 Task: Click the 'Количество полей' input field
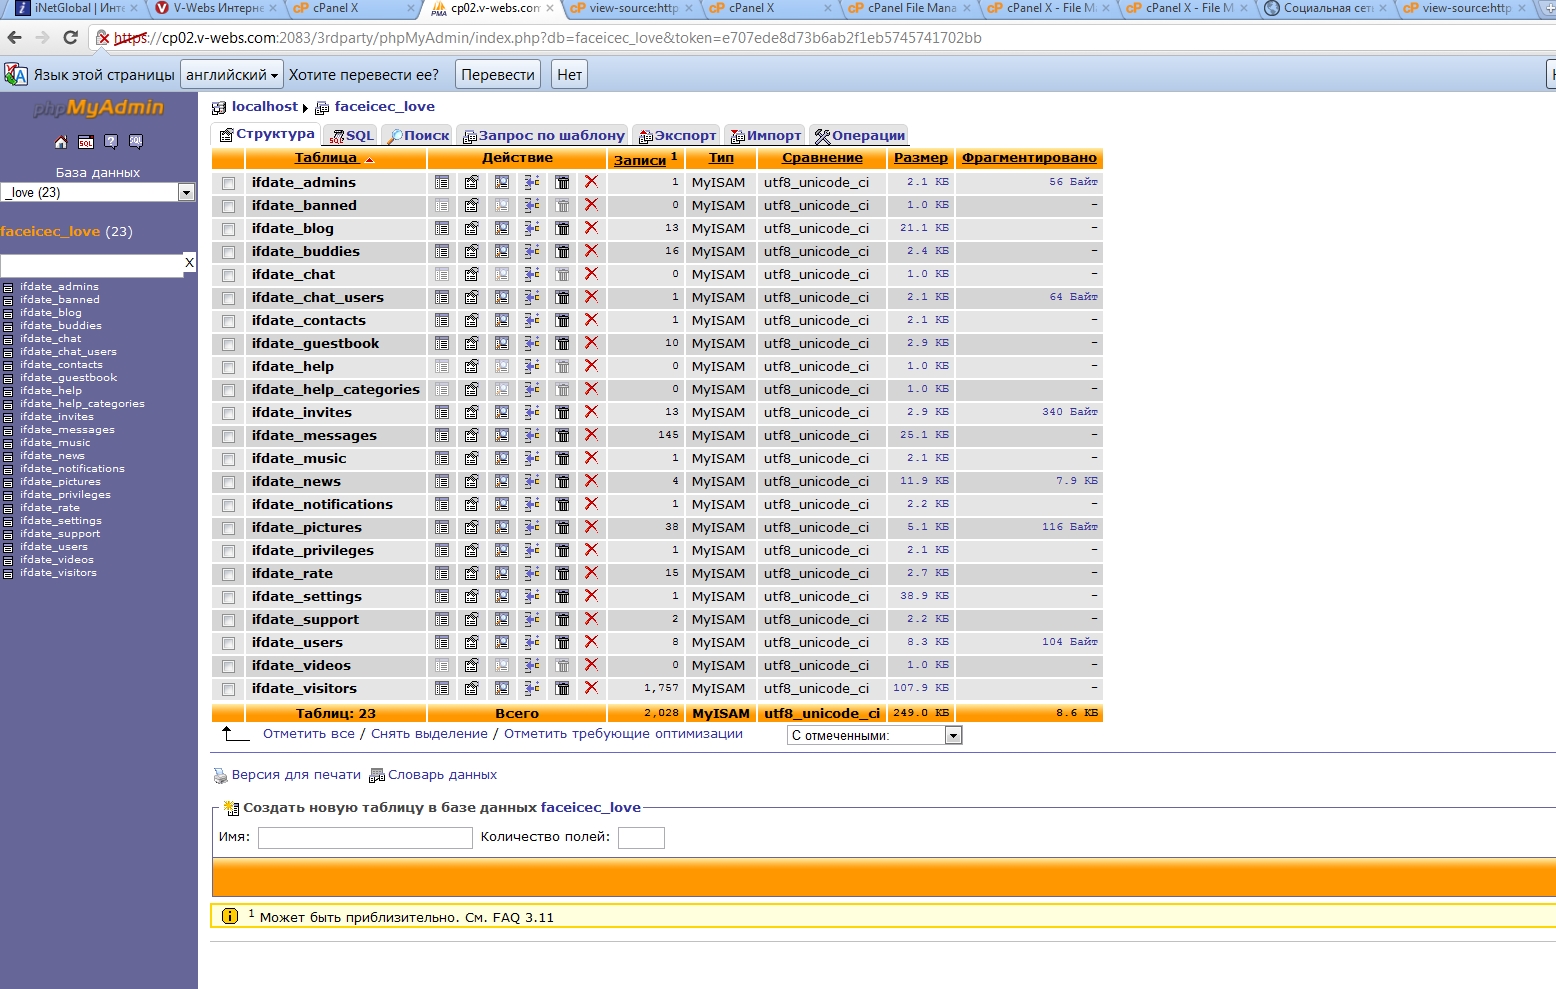[641, 838]
